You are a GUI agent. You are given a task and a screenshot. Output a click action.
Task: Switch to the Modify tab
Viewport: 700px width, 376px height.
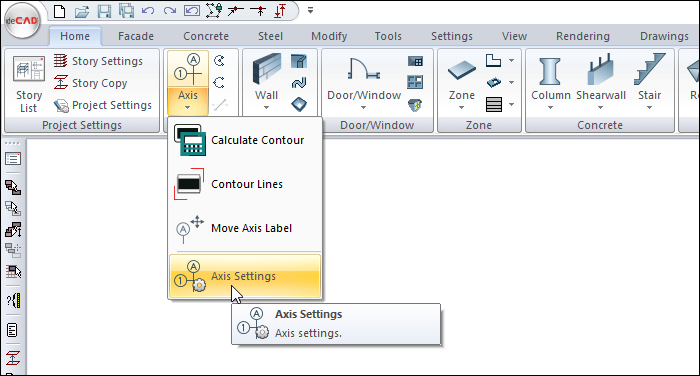(329, 36)
